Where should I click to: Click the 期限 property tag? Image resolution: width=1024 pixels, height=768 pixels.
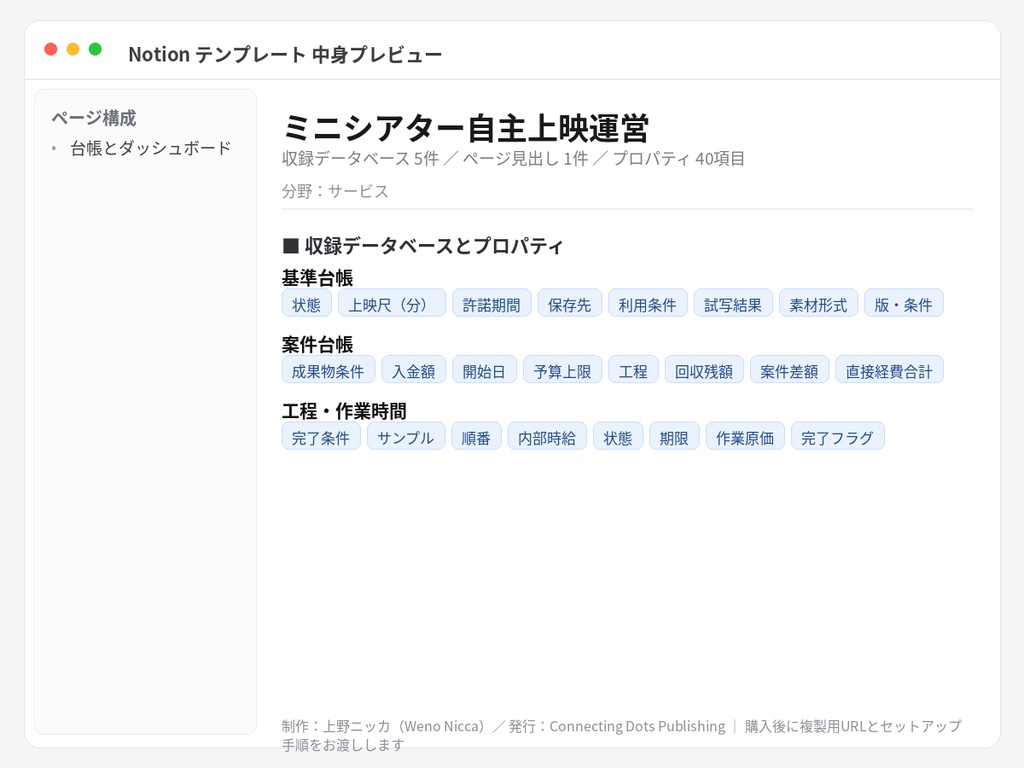[675, 437]
